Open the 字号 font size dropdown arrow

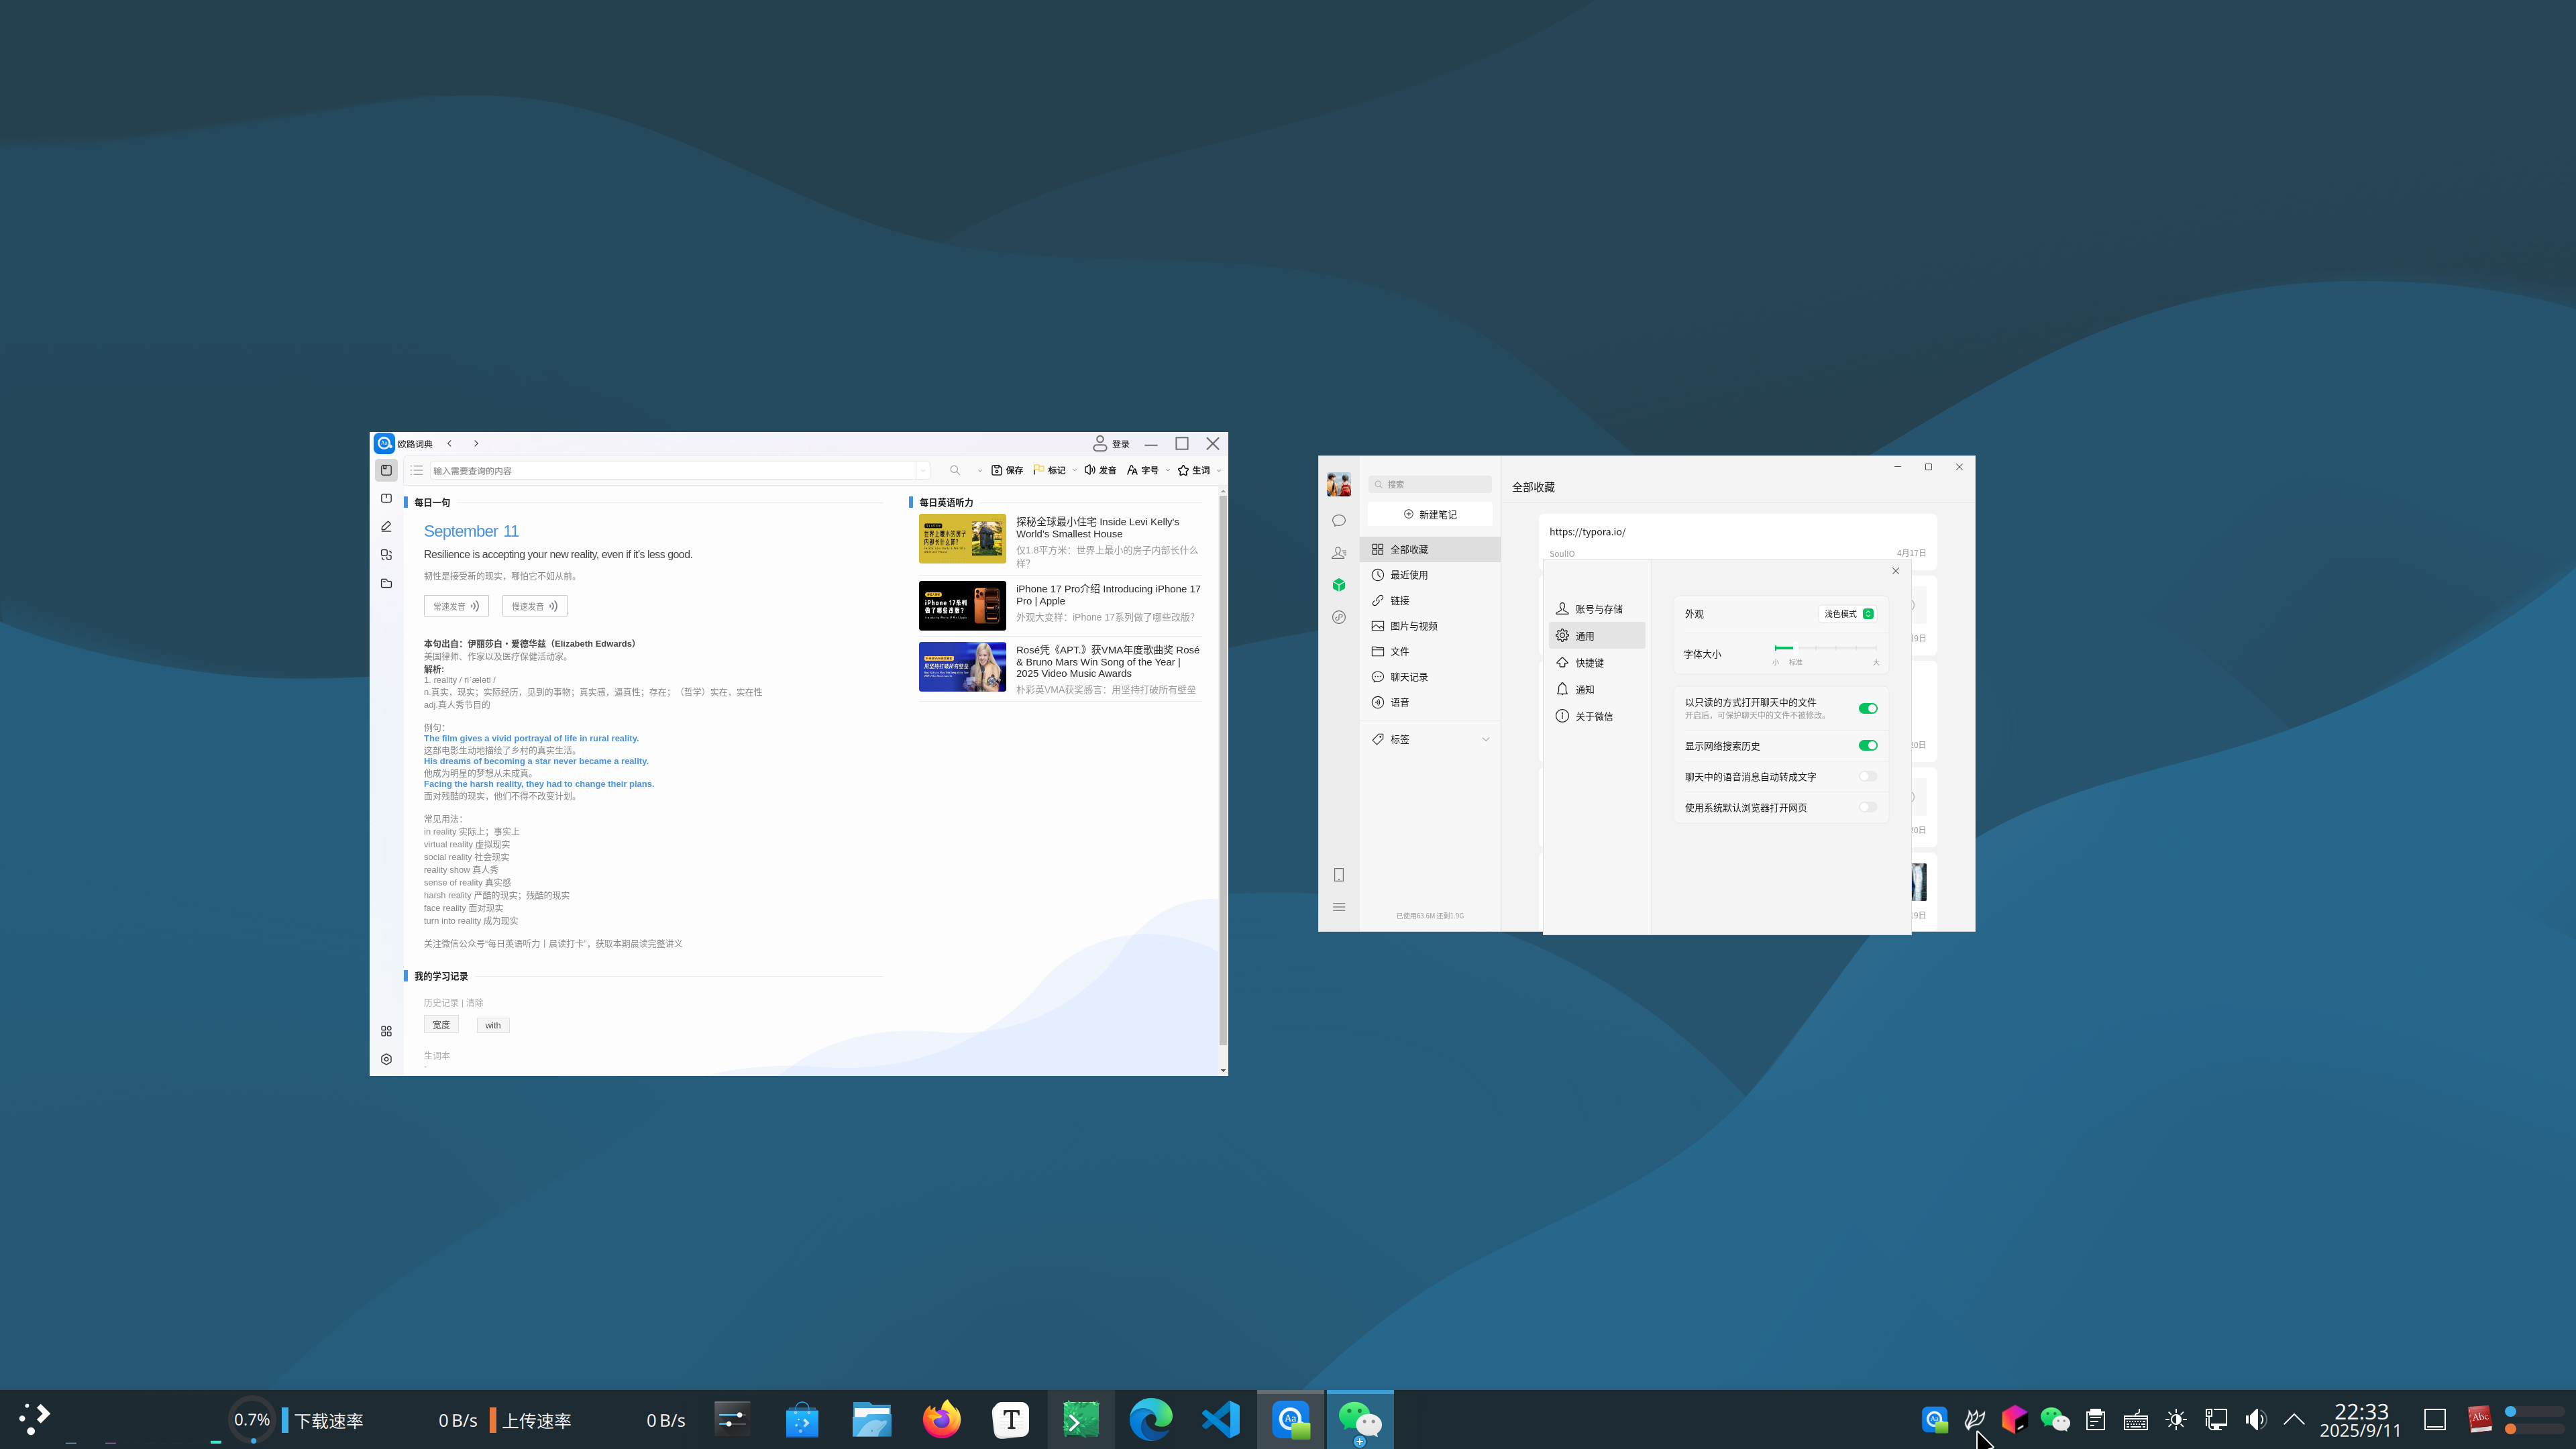tap(1167, 470)
